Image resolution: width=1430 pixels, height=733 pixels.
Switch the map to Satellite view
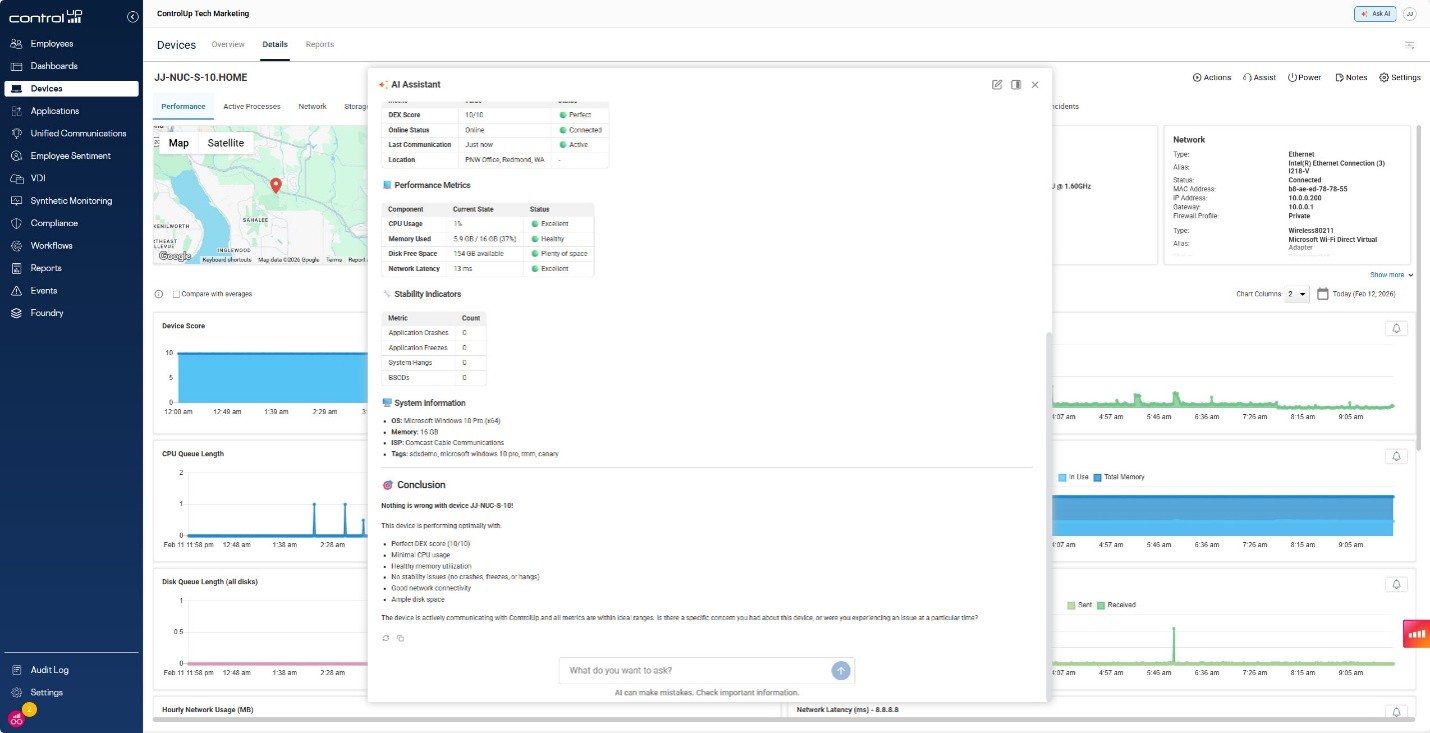226,143
